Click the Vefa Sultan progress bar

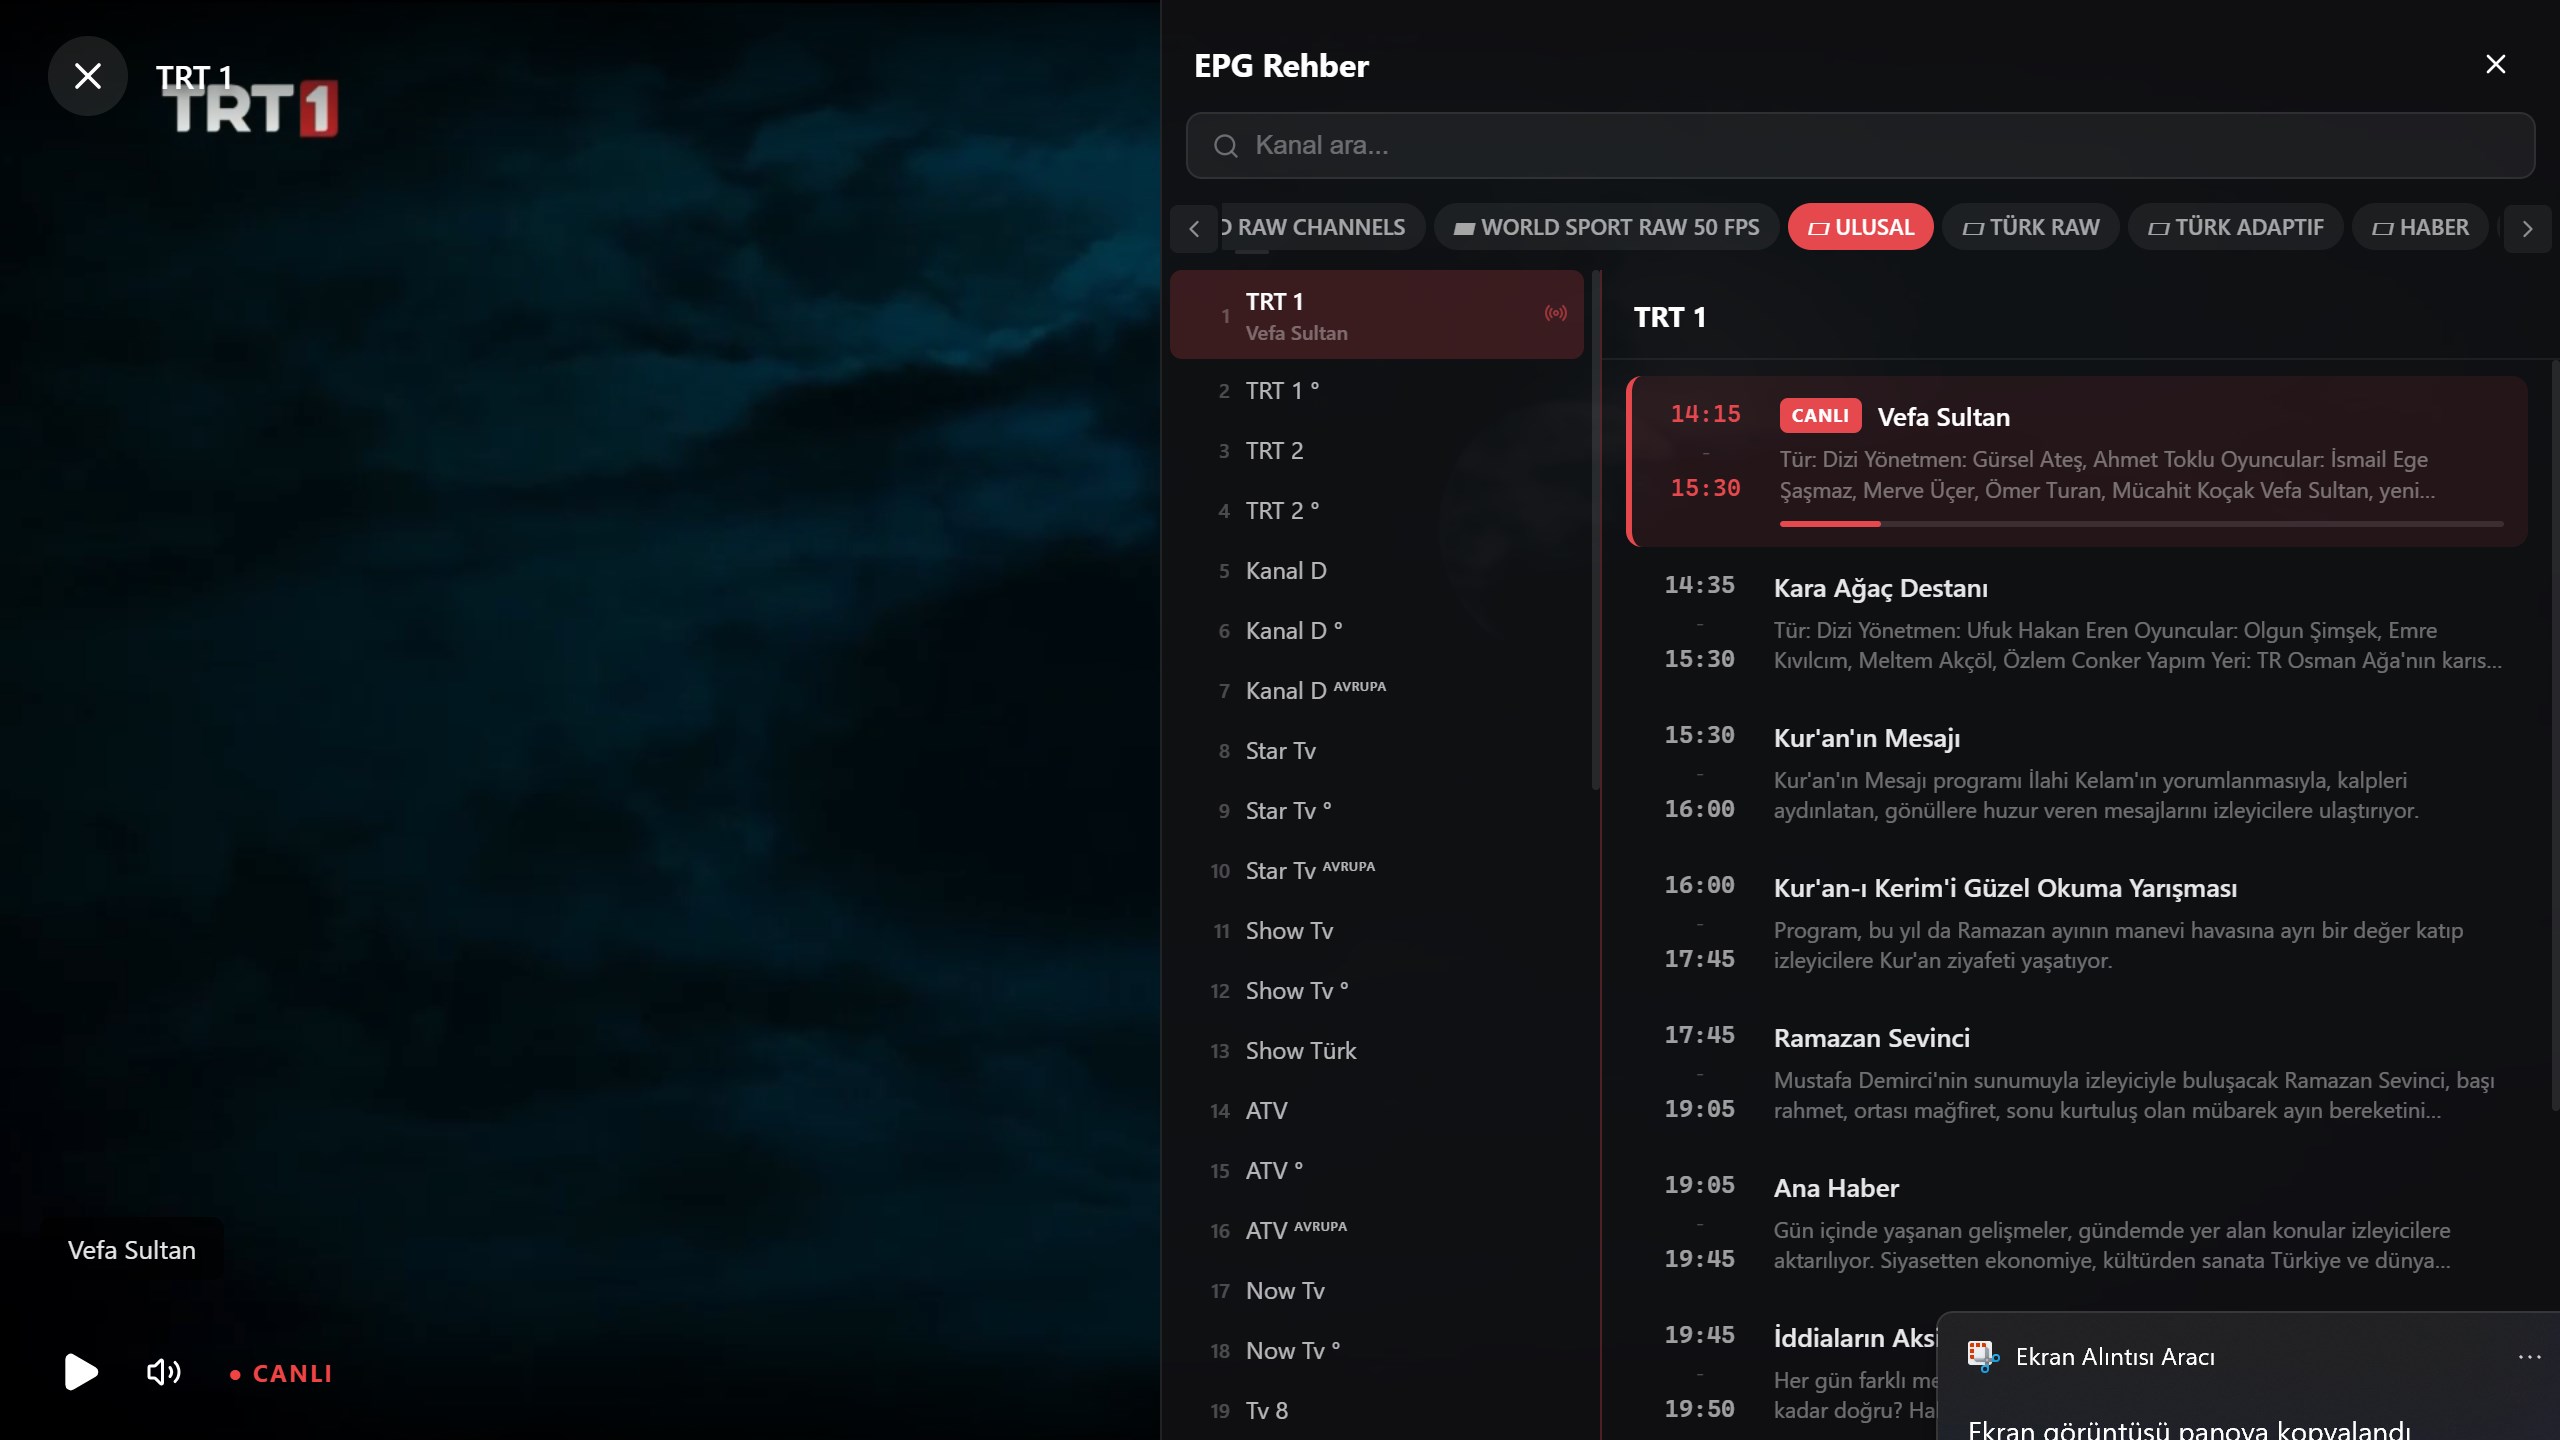pyautogui.click(x=2141, y=524)
